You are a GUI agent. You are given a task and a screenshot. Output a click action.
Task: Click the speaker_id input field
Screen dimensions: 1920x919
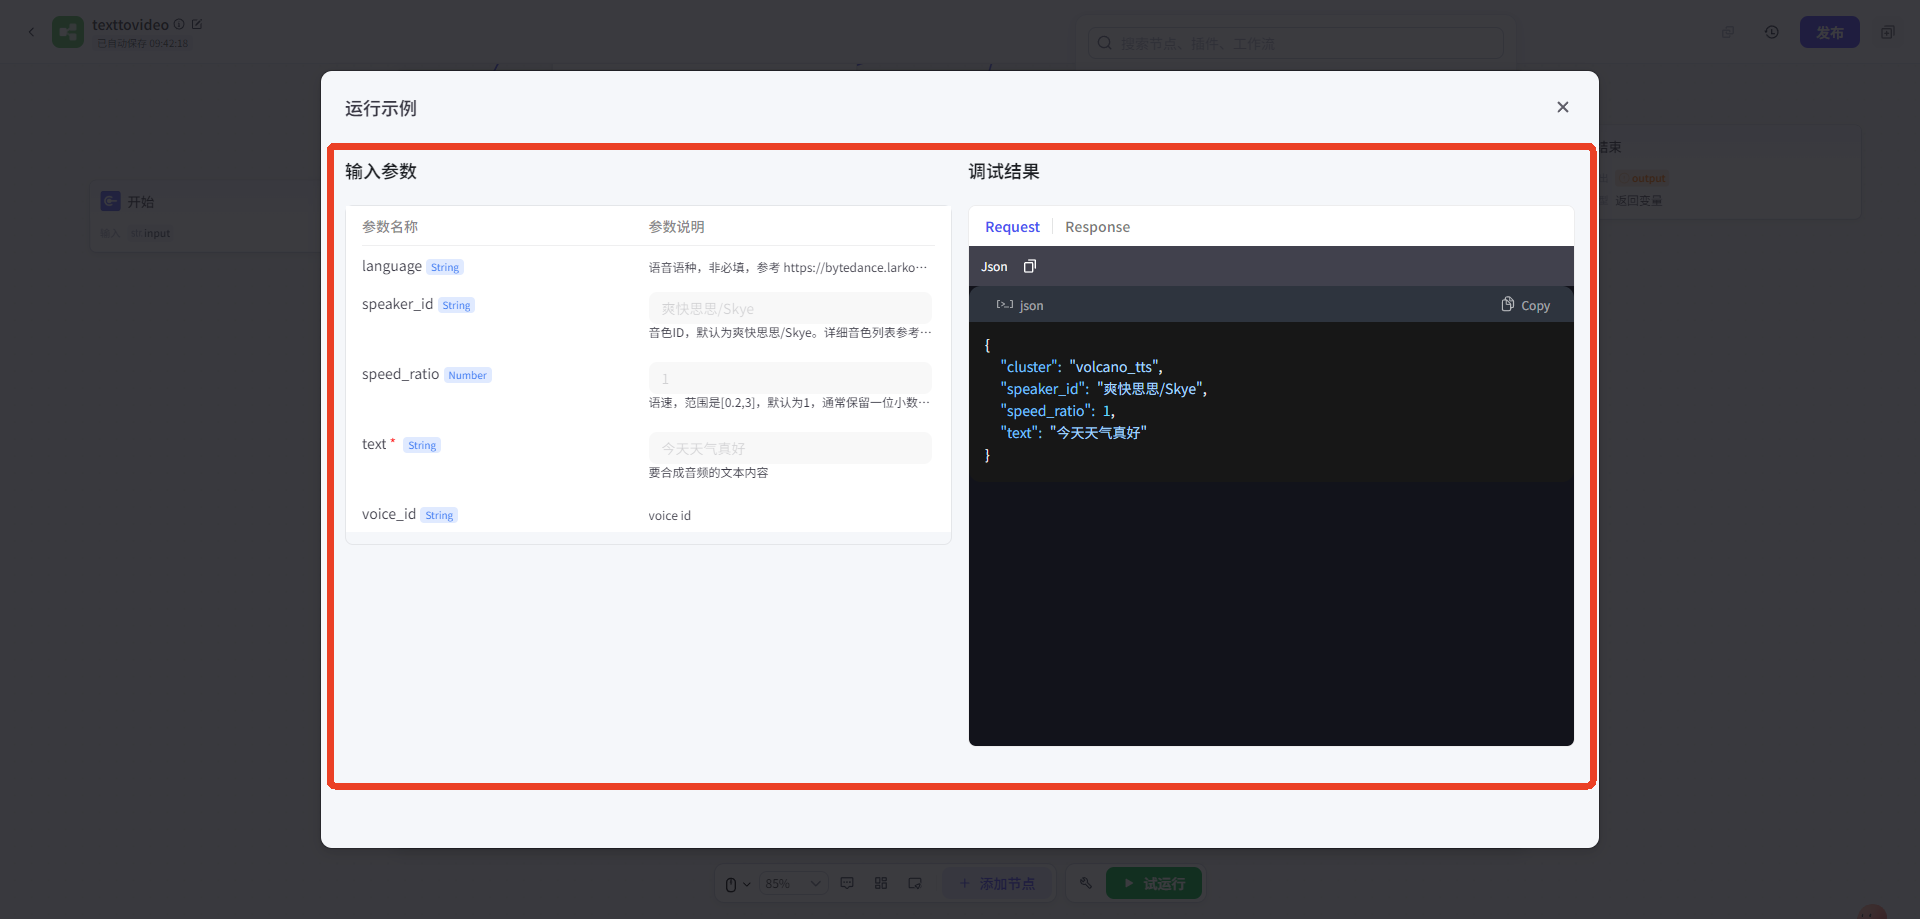(x=789, y=309)
